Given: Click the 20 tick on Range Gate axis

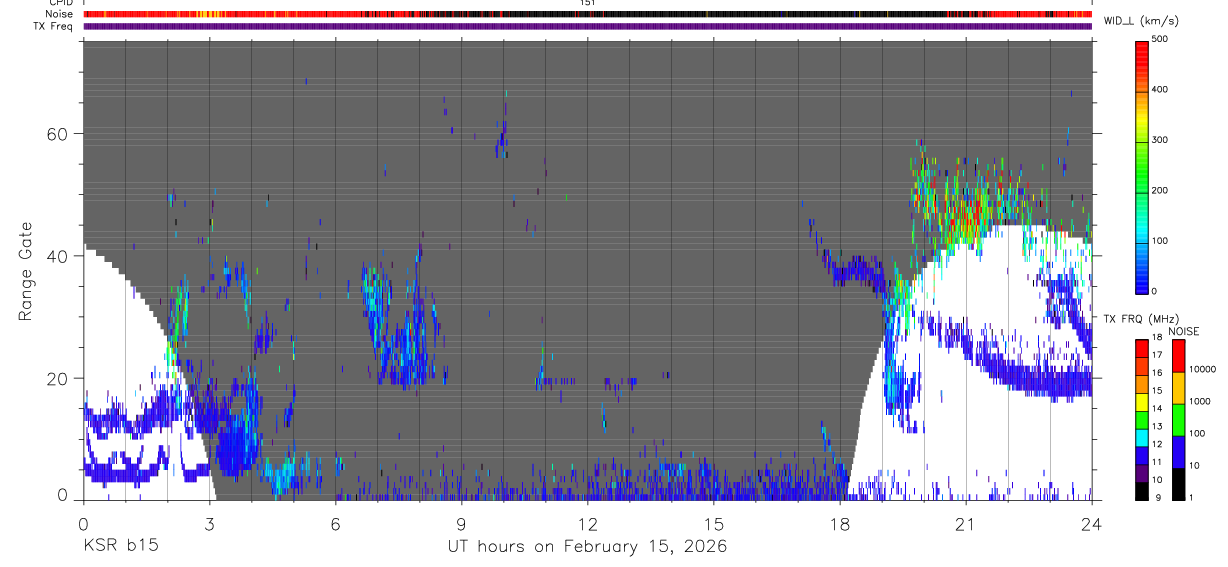Looking at the screenshot, I should point(59,378).
